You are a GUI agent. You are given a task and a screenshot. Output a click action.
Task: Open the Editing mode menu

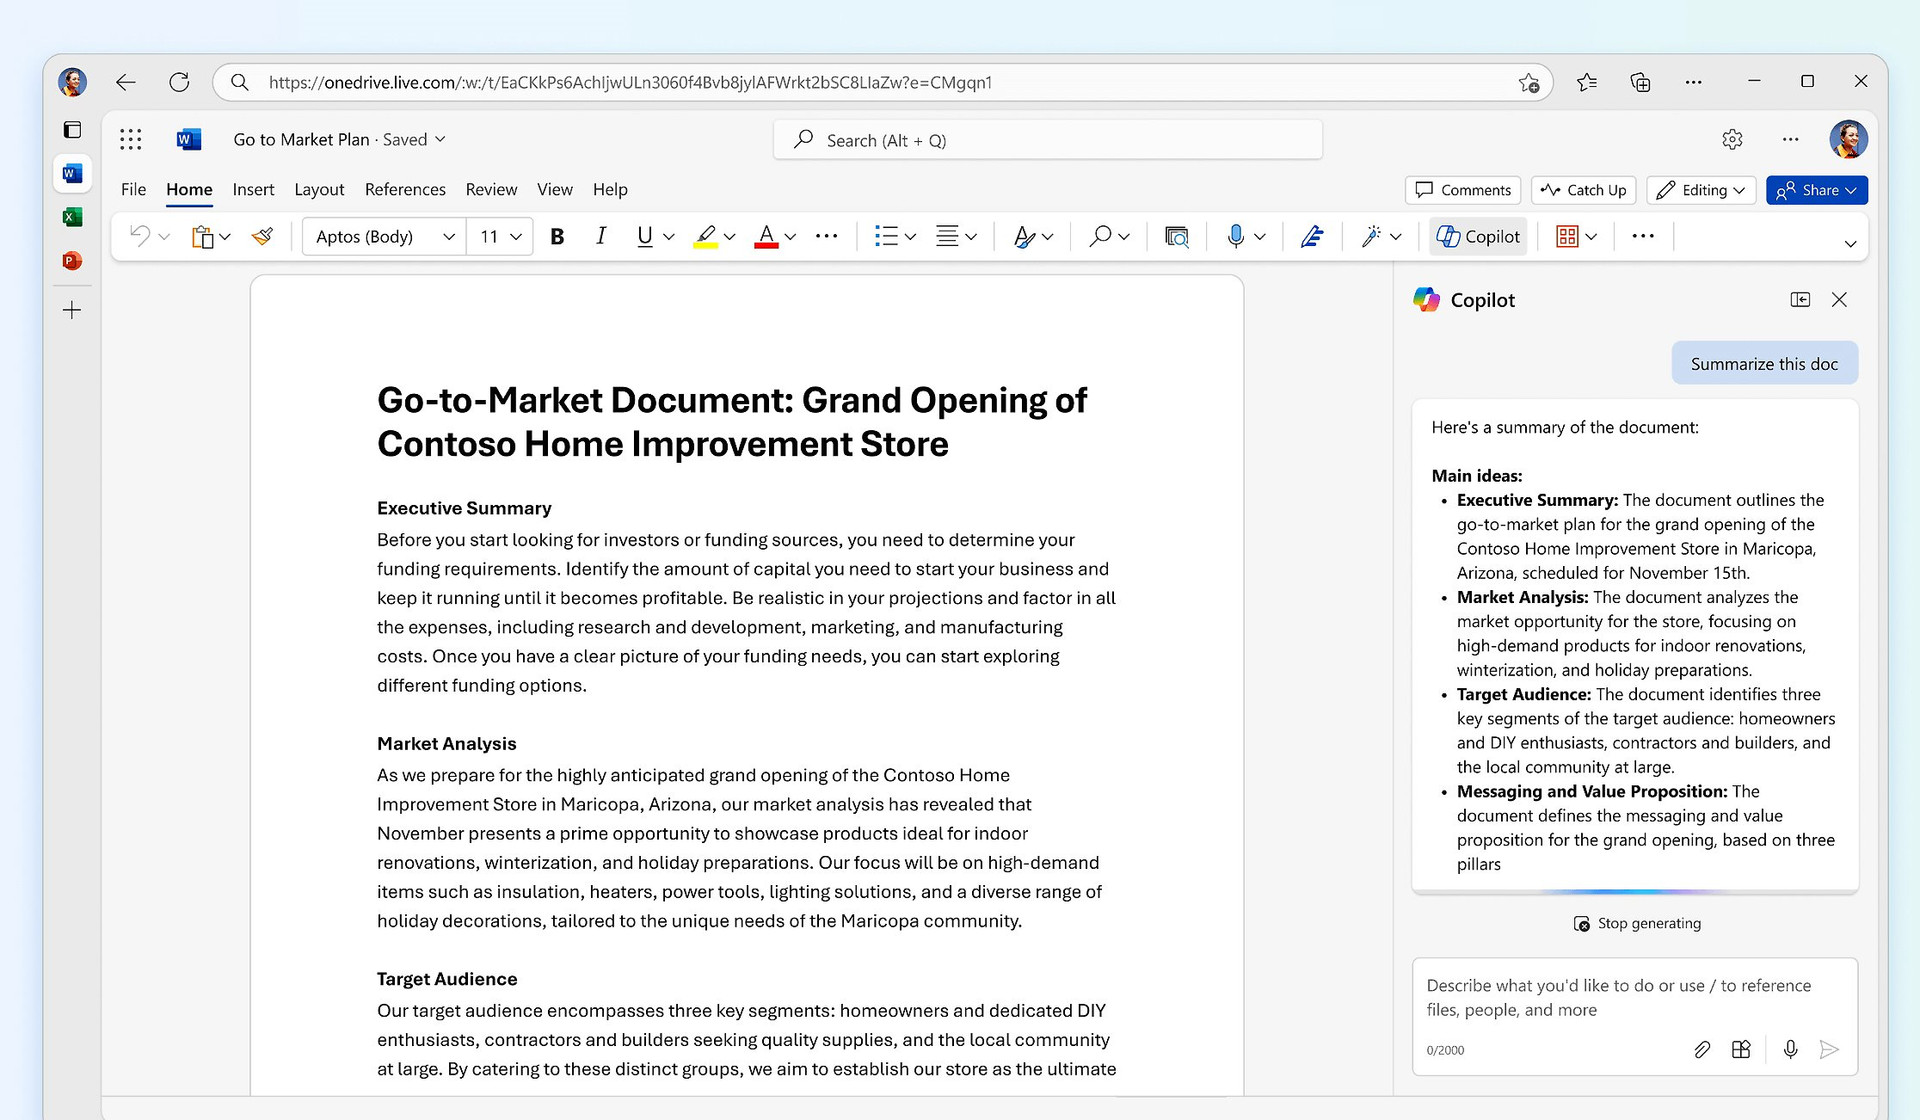(1701, 190)
